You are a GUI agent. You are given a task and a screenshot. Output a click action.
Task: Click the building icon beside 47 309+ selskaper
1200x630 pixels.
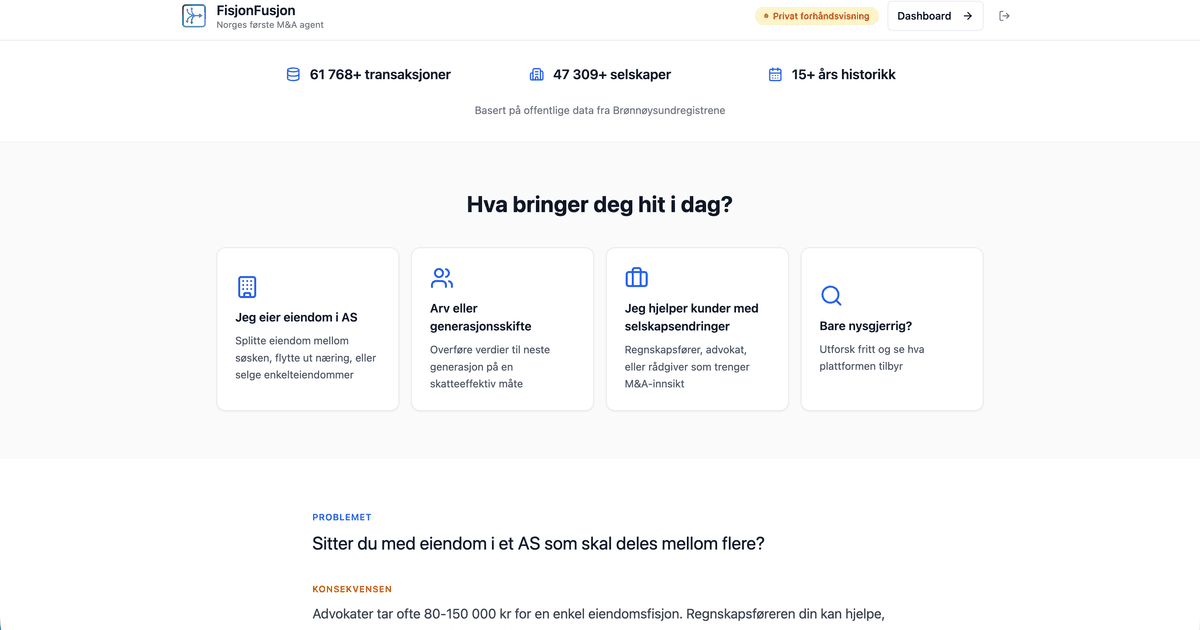tap(537, 74)
